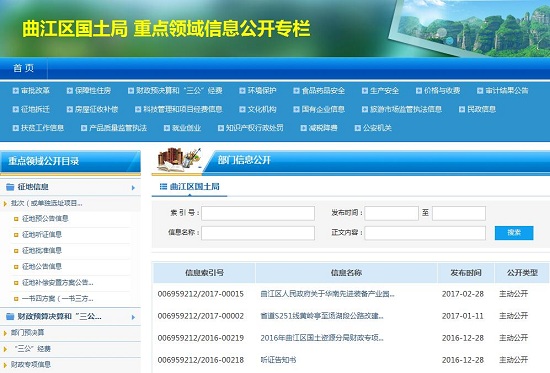550x373 pixels.
Task: Expand the 财政预算决算和“三公” section arrow
Action: (x=133, y=317)
